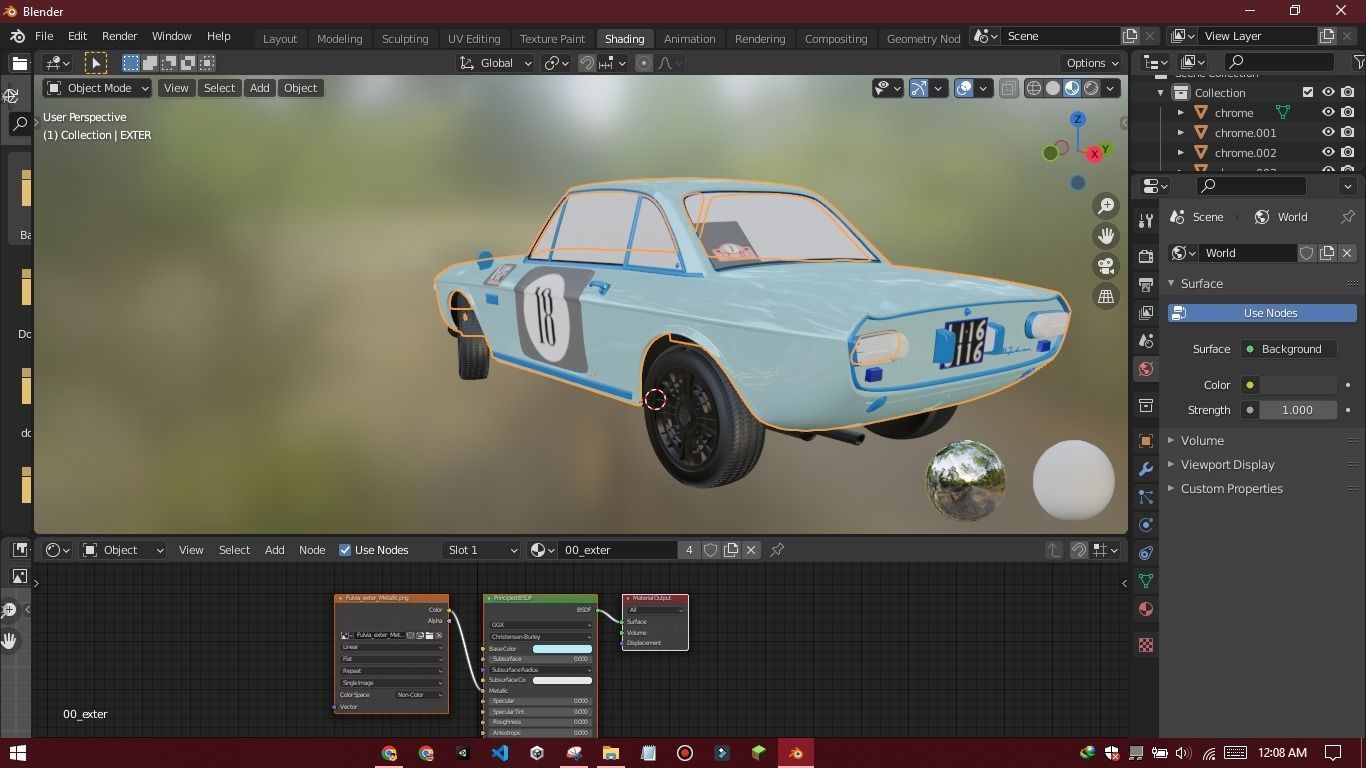The width and height of the screenshot is (1366, 768).
Task: Click the 00_exter material name field
Action: pos(617,550)
